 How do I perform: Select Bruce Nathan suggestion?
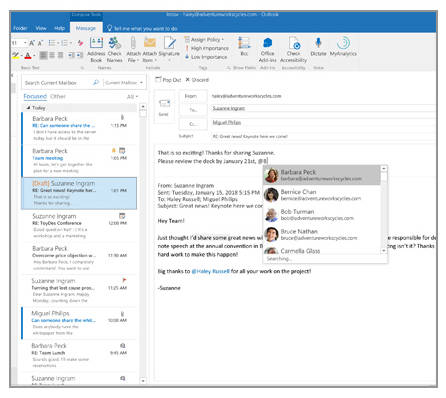tap(322, 234)
